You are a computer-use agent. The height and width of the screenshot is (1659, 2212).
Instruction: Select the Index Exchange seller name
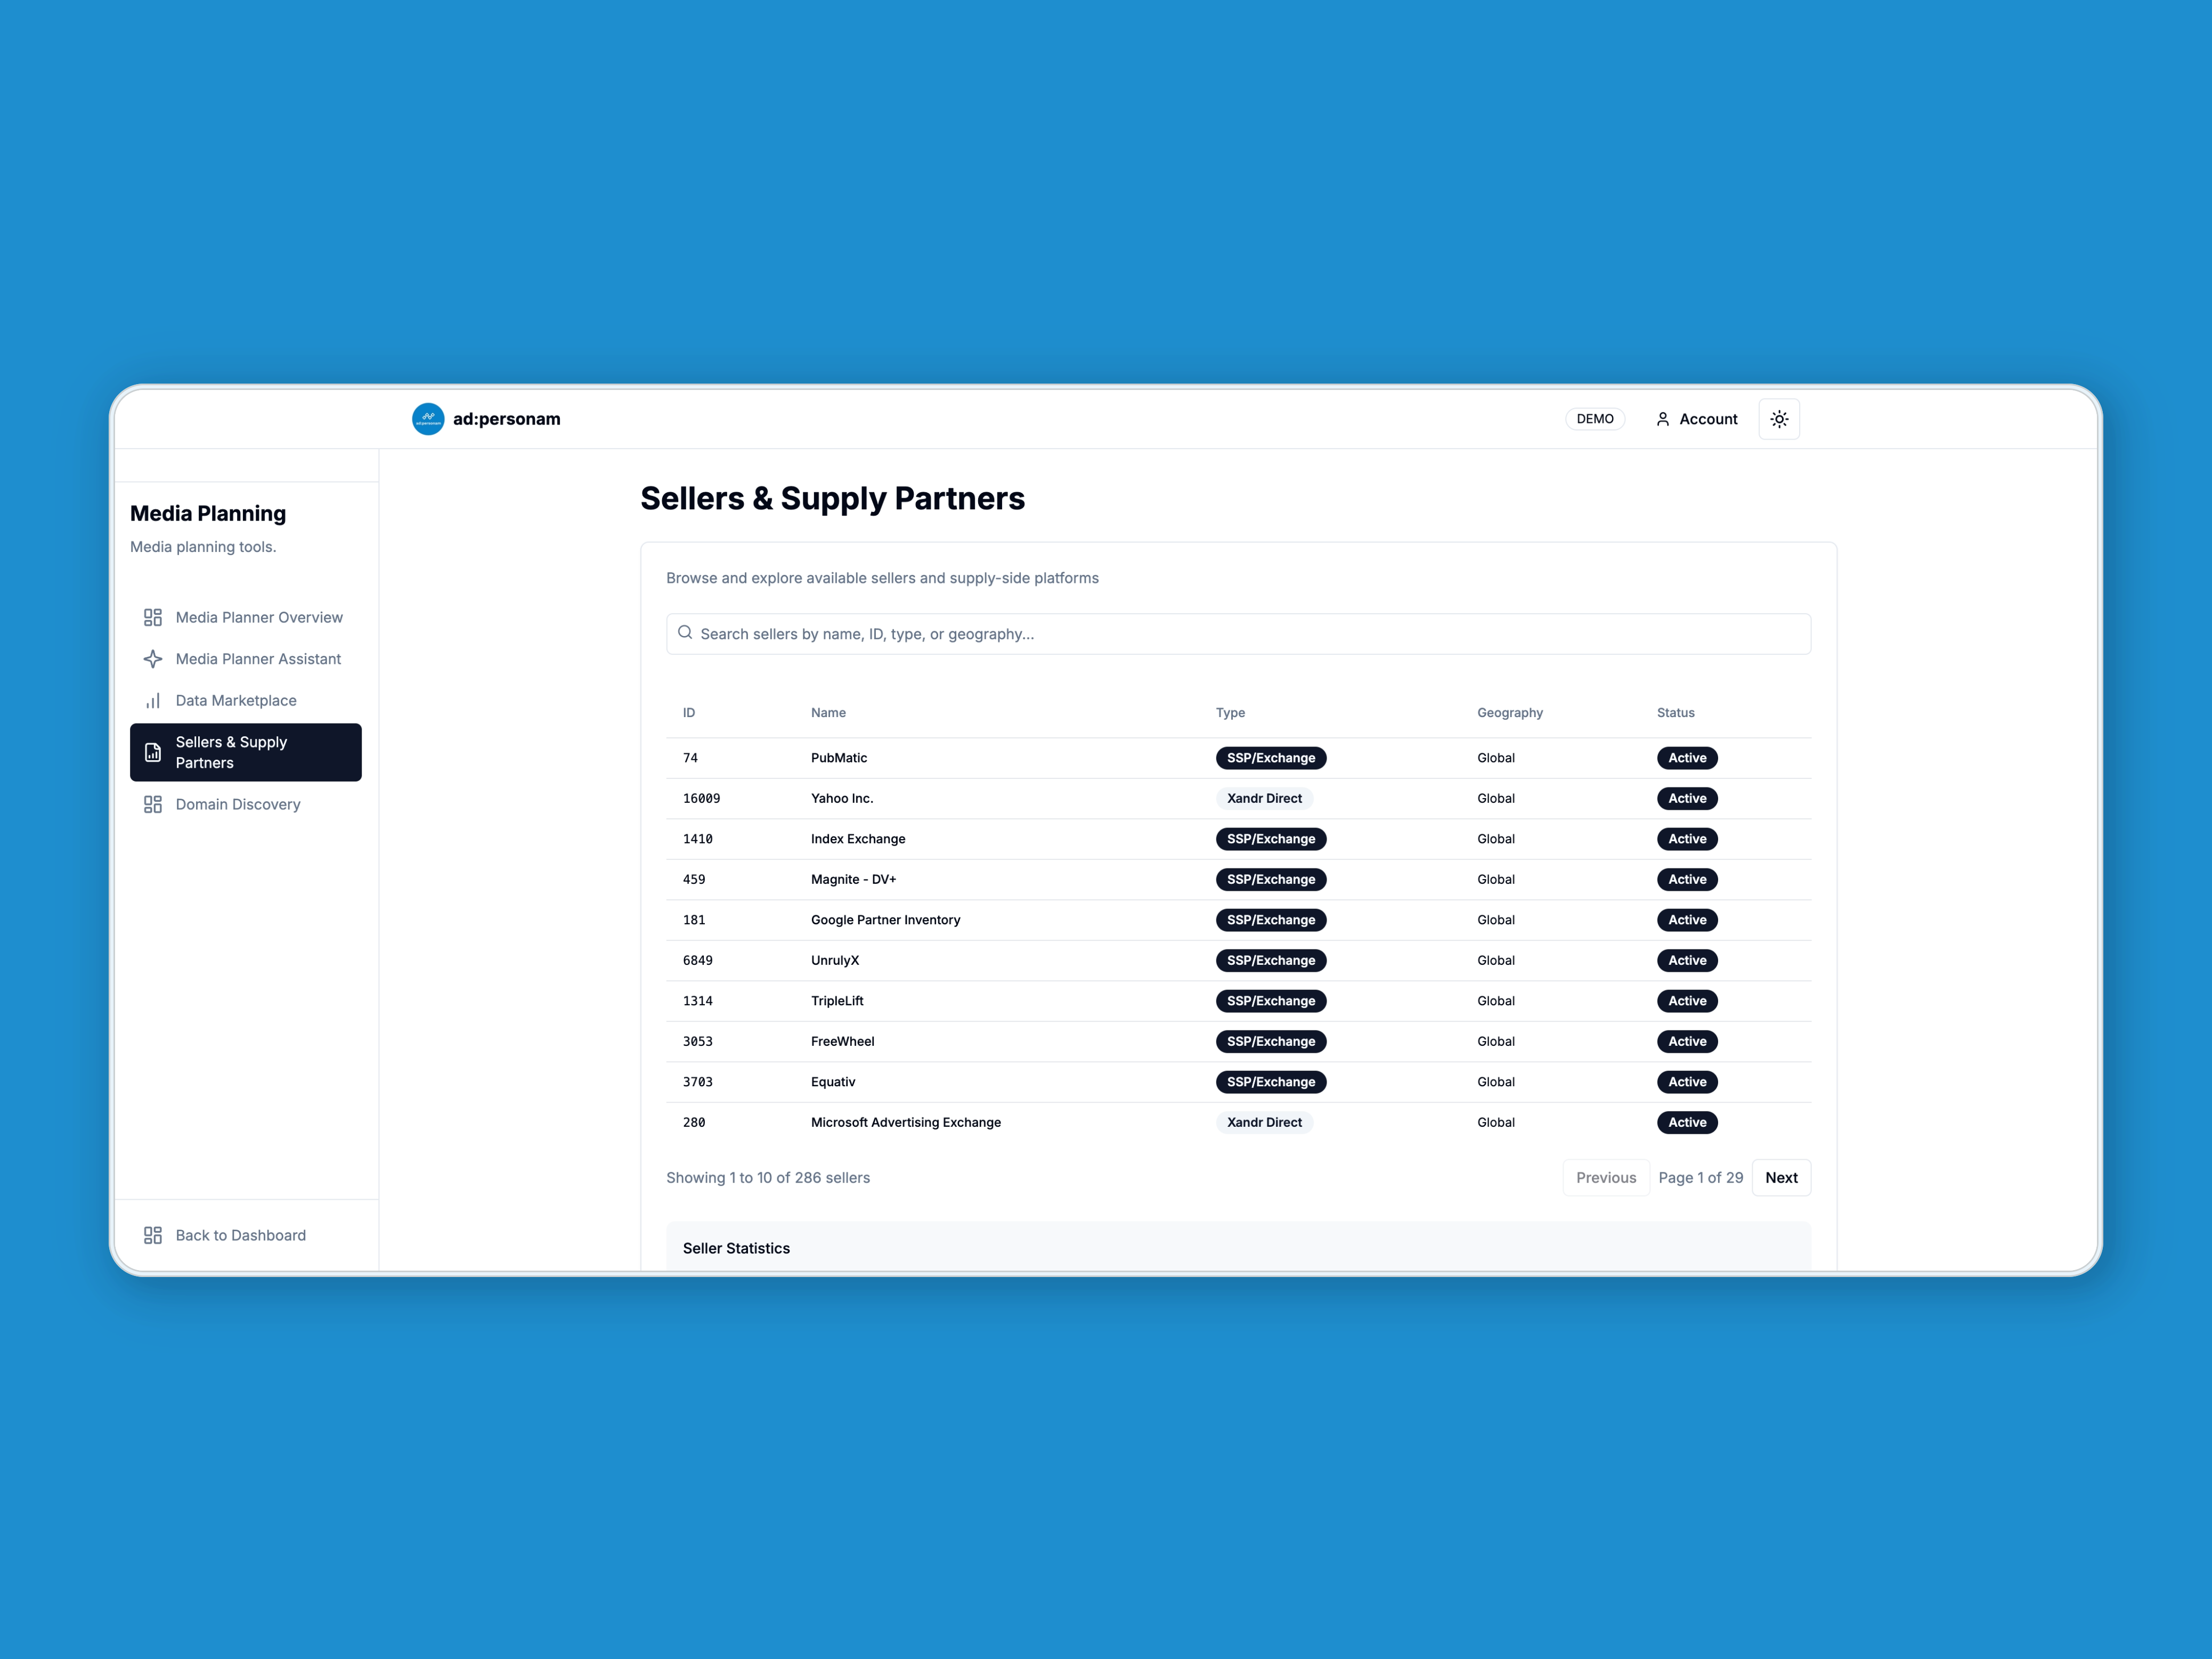click(858, 839)
